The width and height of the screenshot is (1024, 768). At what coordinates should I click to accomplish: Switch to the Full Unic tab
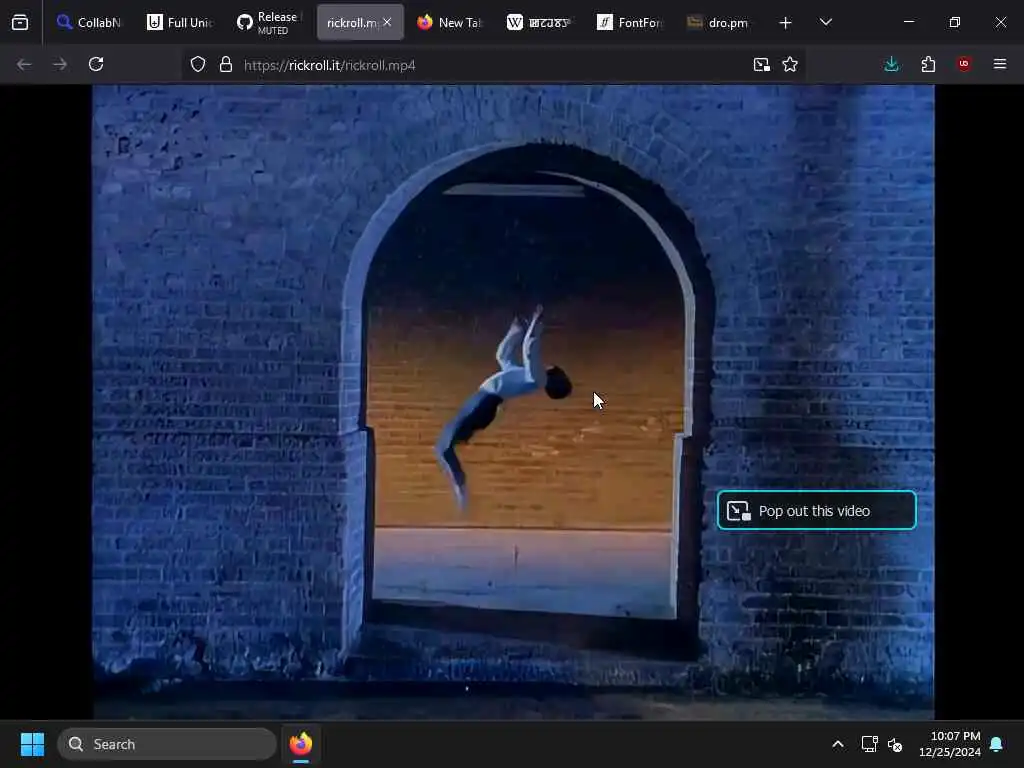(180, 23)
